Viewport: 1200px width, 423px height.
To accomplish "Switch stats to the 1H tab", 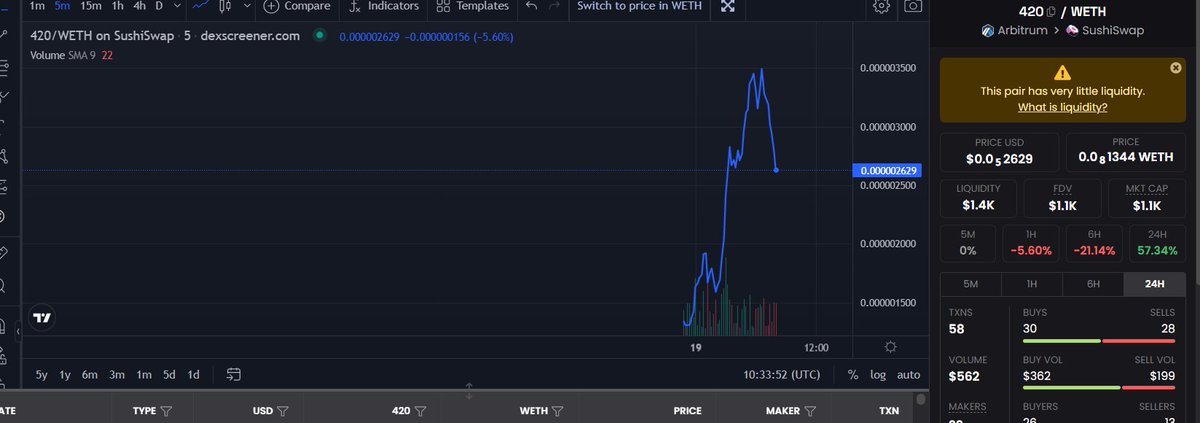I will 1032,284.
